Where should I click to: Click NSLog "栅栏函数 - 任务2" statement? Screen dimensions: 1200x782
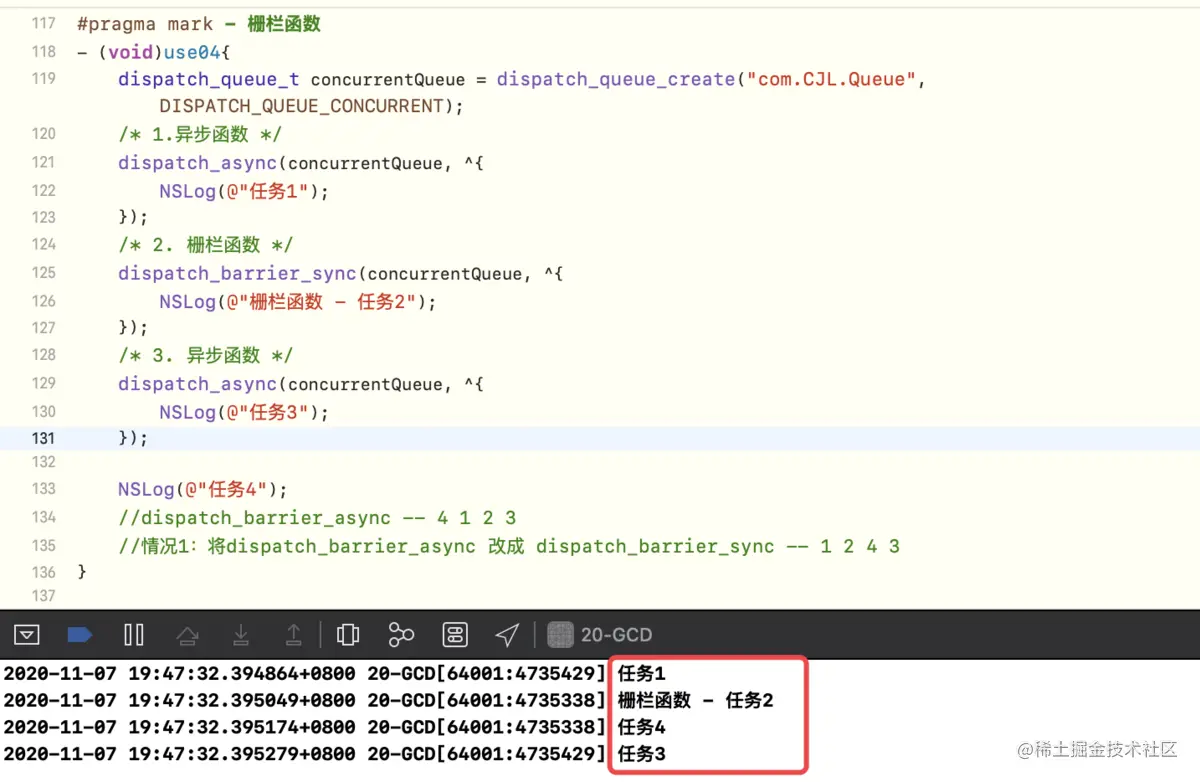pos(298,301)
